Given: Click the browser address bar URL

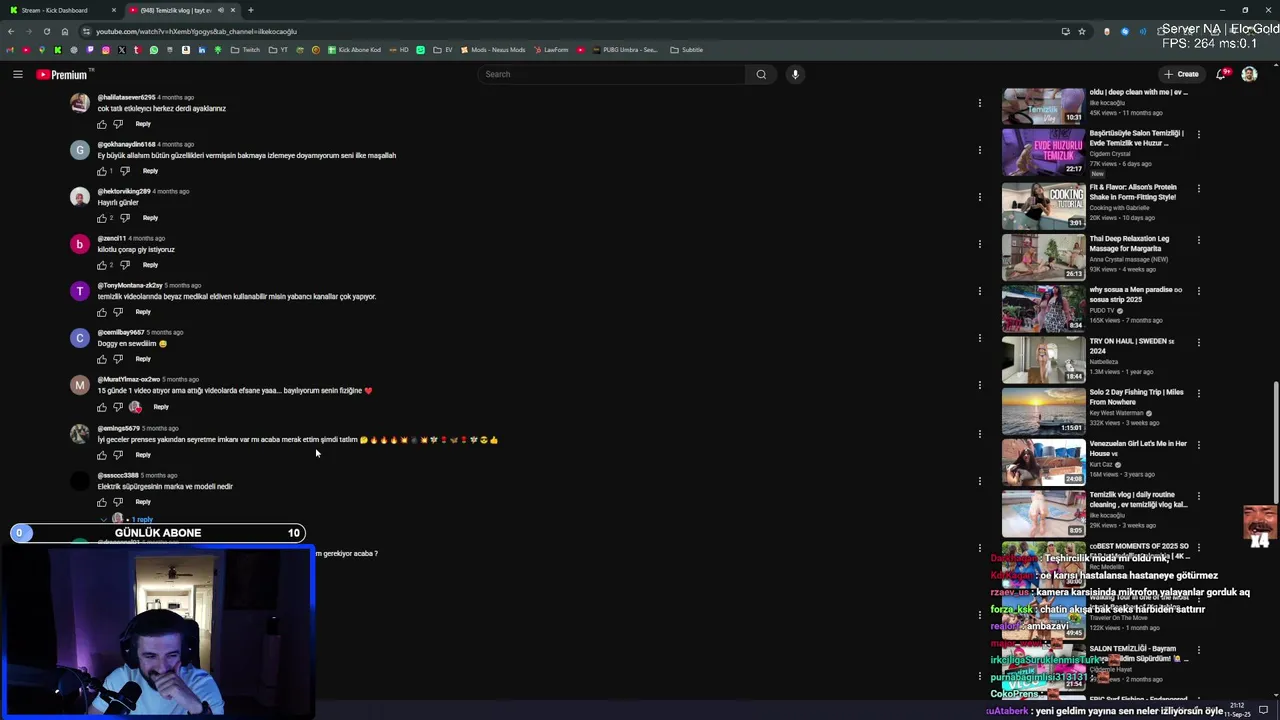Looking at the screenshot, I should (196, 31).
